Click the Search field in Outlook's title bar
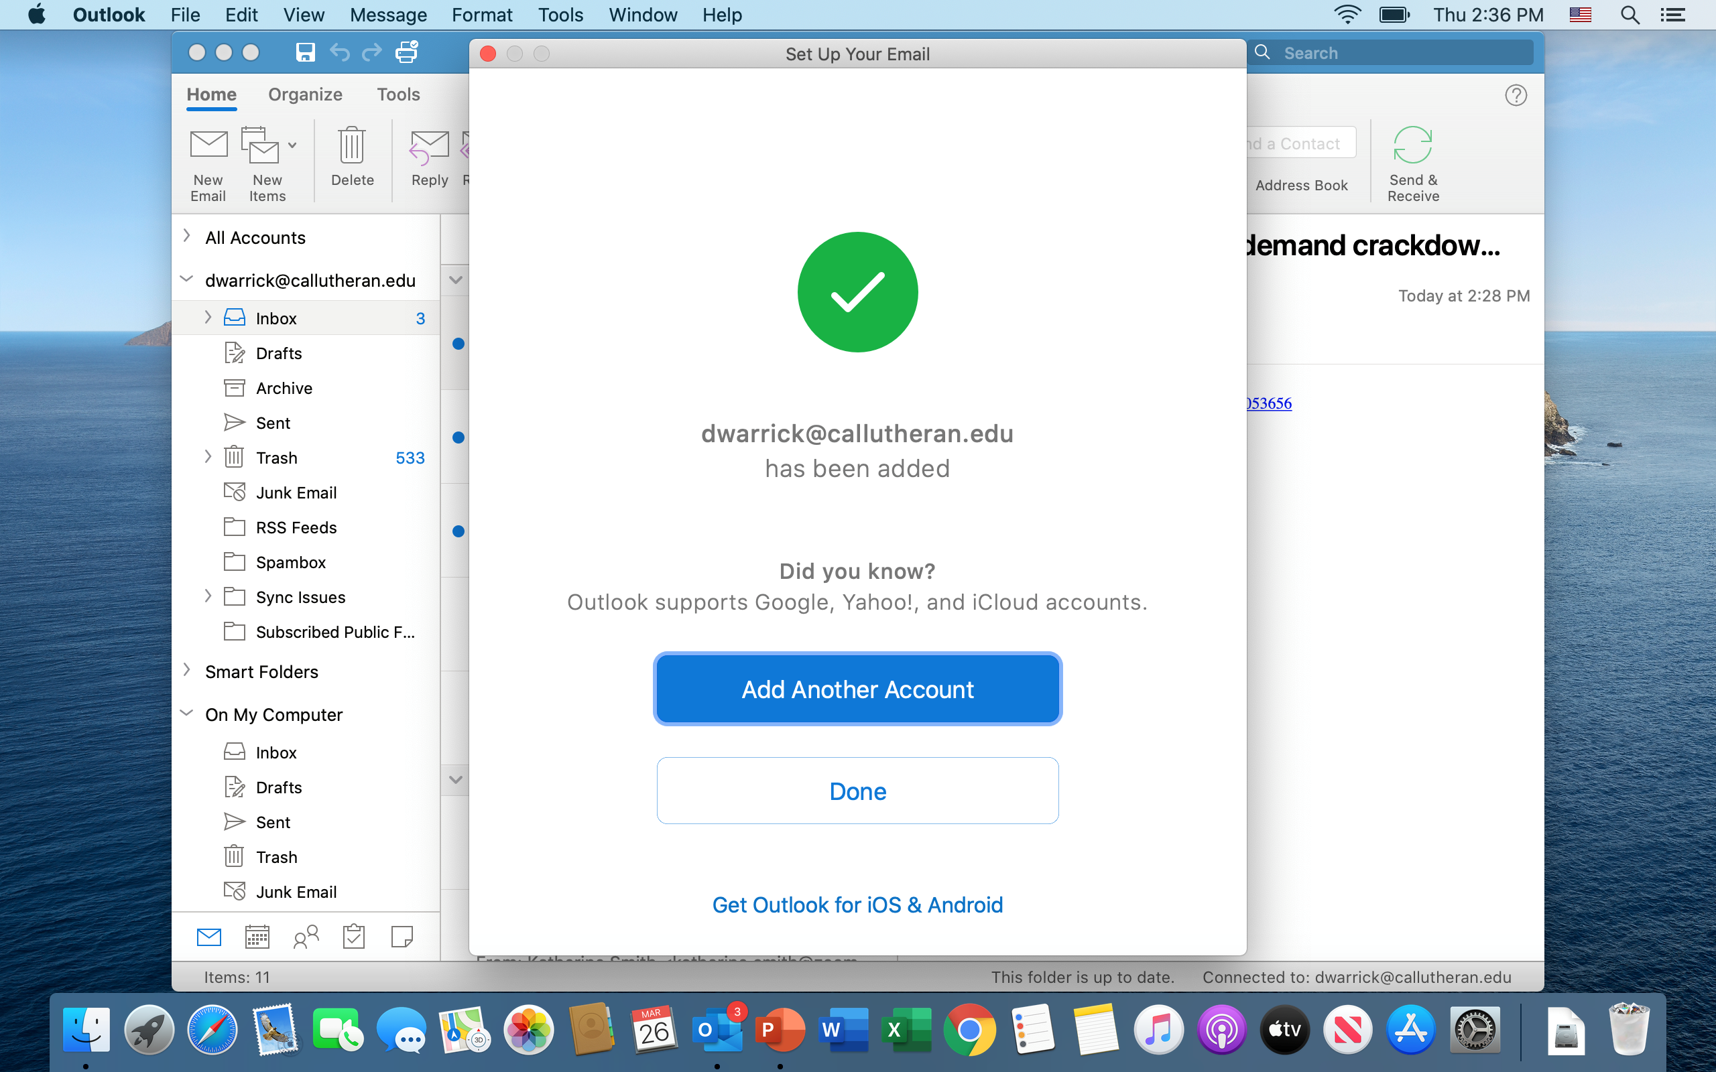Screen dimensions: 1716x1072 coord(1390,53)
